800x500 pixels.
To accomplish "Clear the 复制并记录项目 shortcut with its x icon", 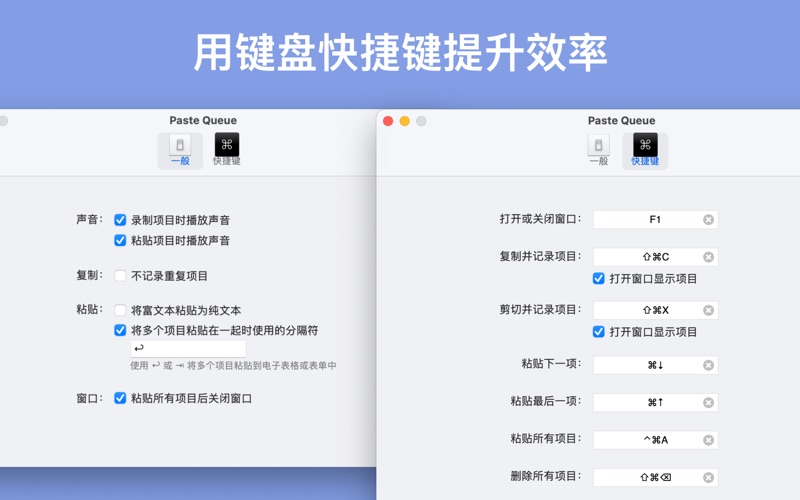I will click(x=708, y=257).
